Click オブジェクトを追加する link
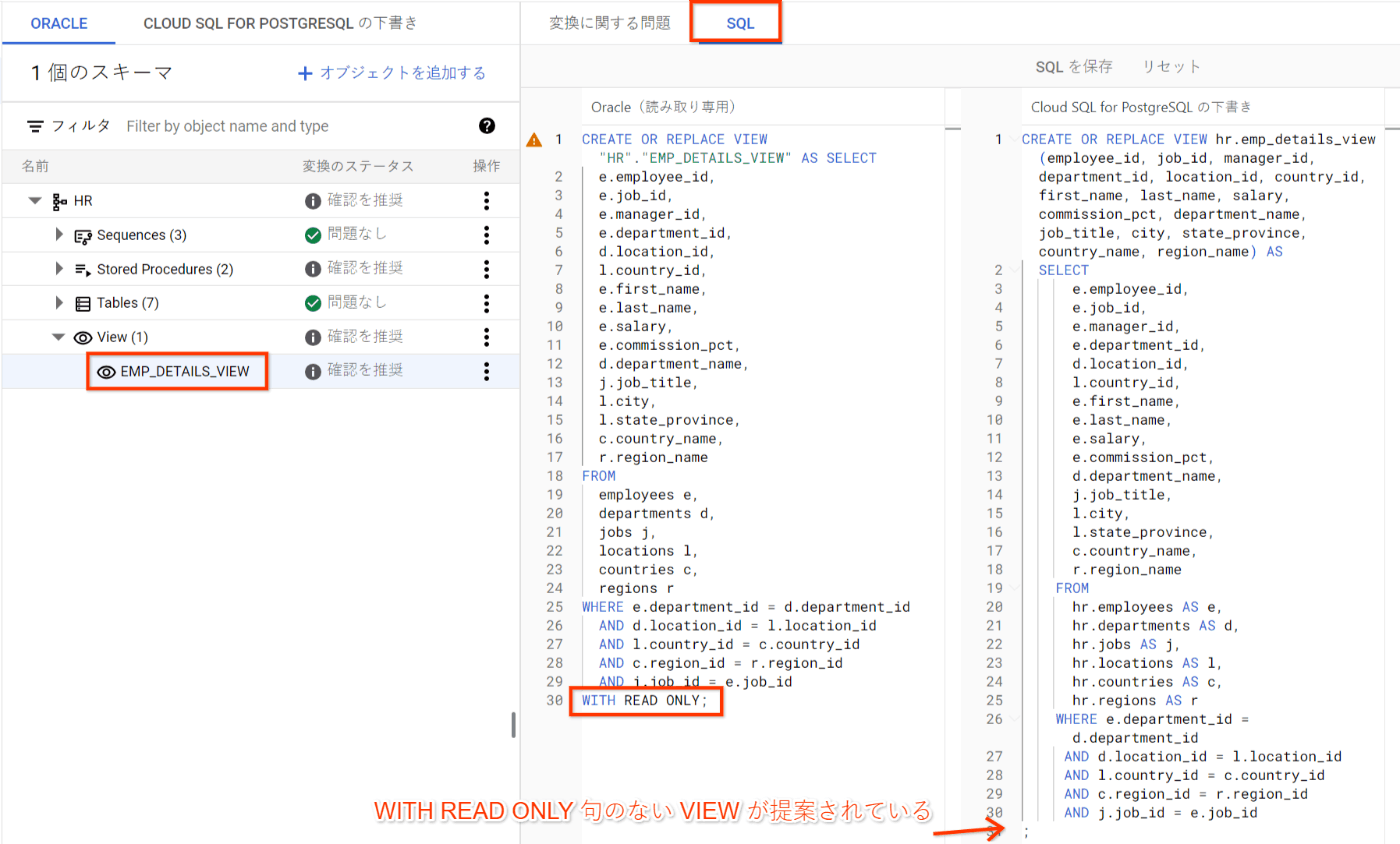Viewport: 1400px width, 844px height. coord(392,73)
